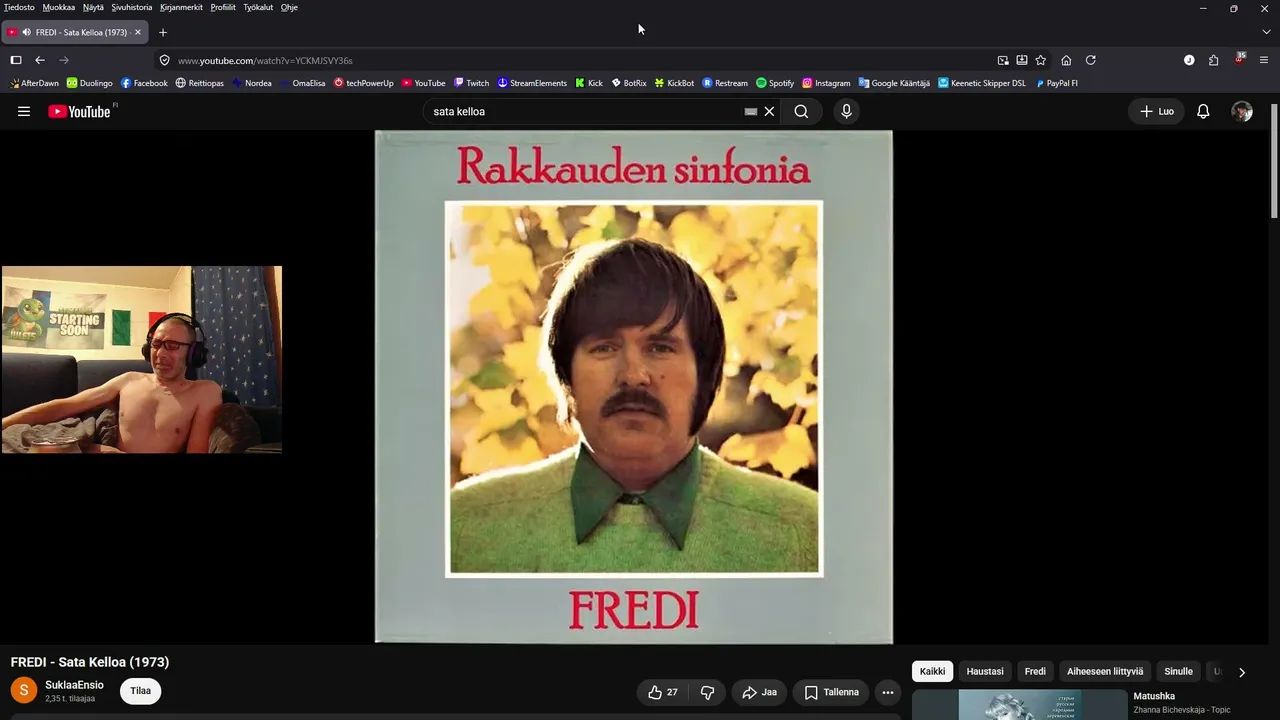Open the Facebook bookmark
1280x720 pixels.
point(144,83)
